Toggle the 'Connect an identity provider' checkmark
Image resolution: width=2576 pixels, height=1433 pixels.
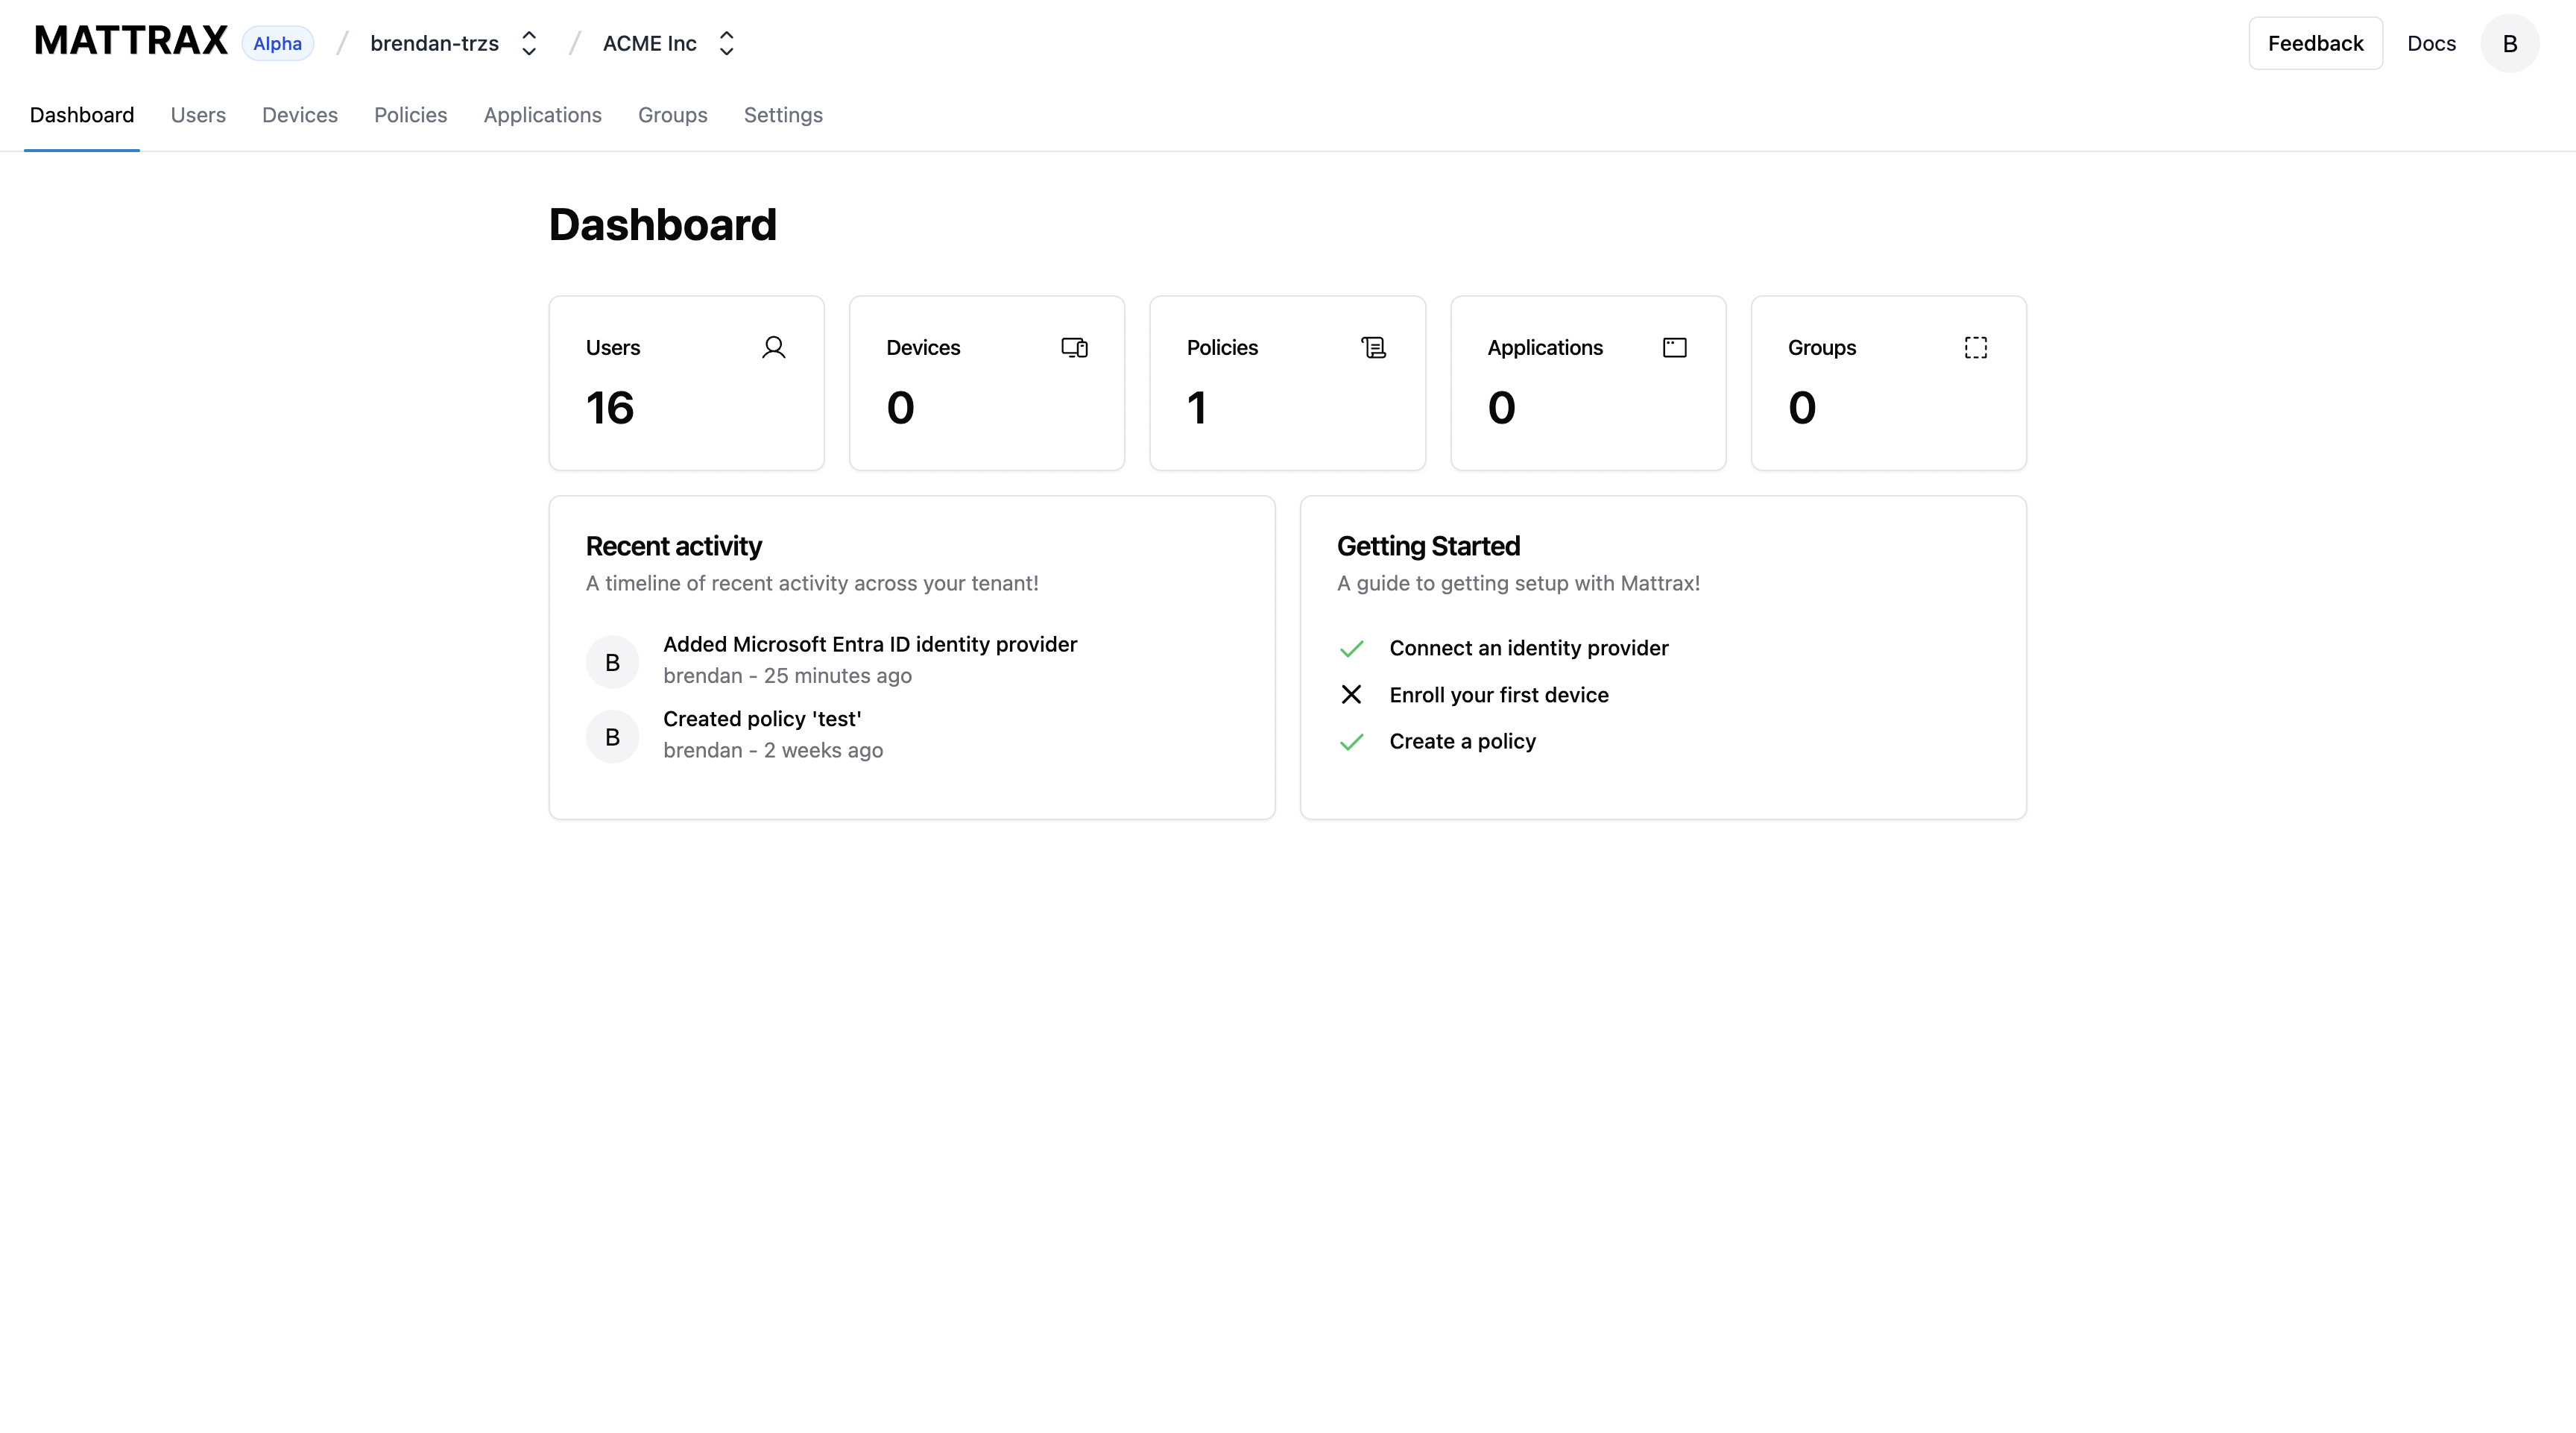click(1351, 648)
